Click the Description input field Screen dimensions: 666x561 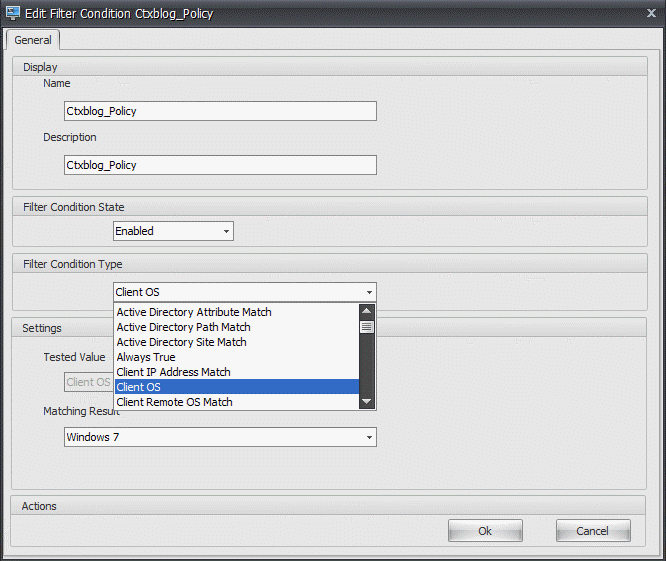coord(220,165)
